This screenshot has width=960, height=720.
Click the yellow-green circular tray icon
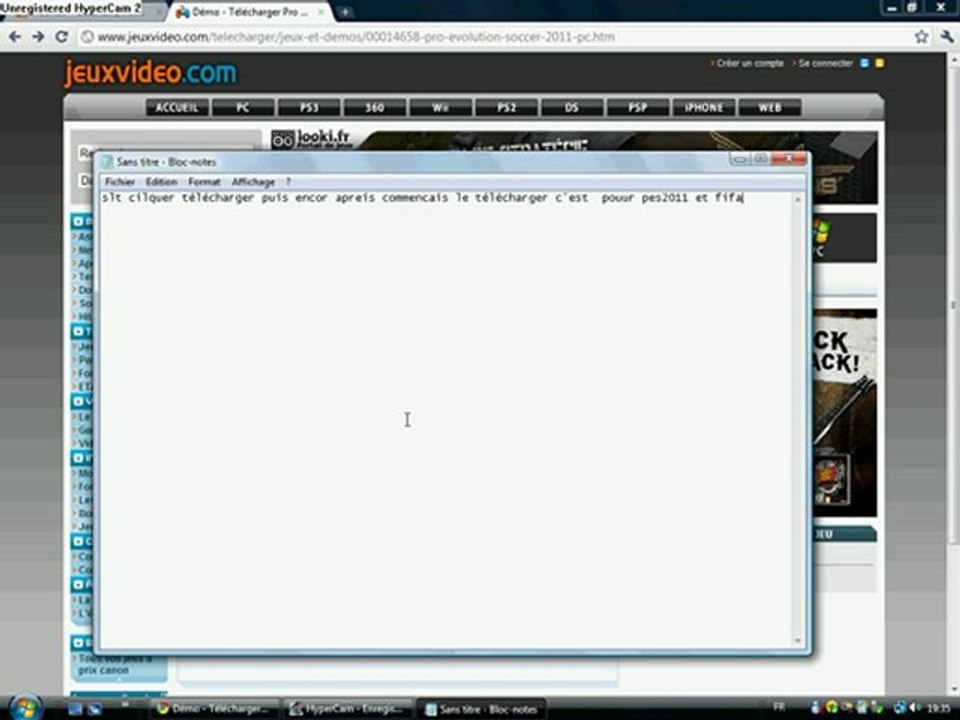coord(832,708)
